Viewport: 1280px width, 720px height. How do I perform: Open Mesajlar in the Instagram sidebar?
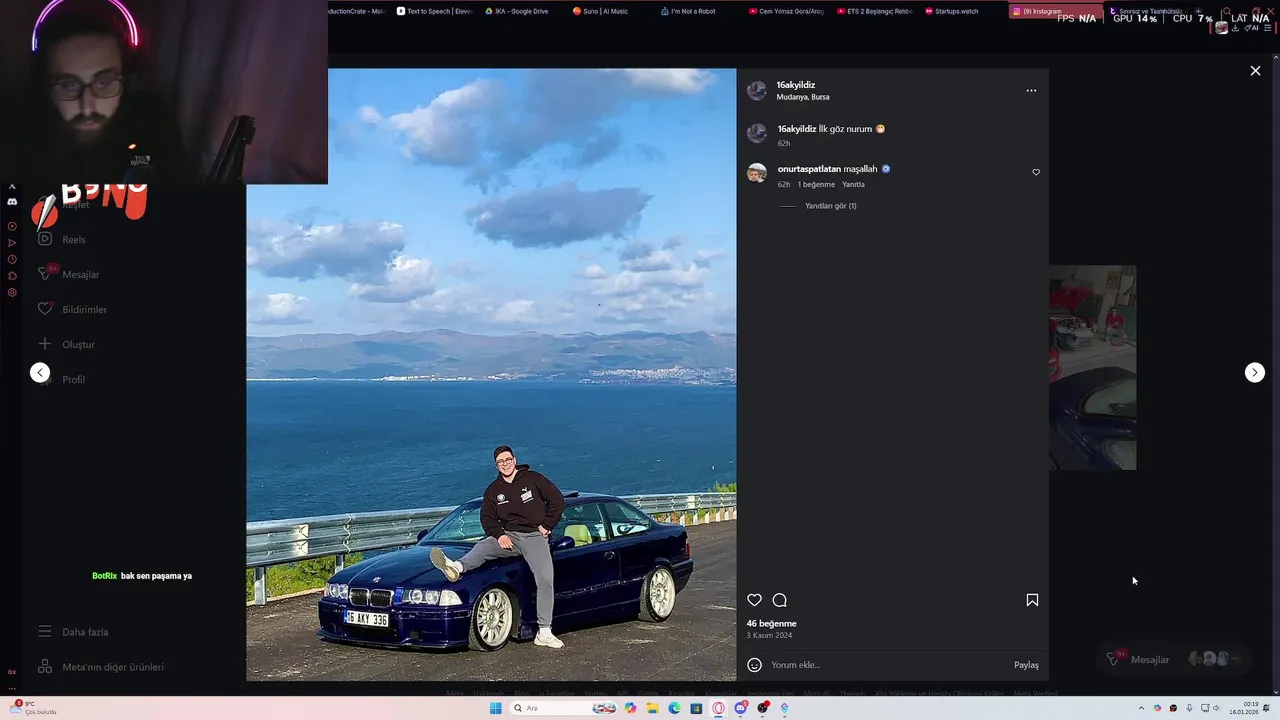click(68, 274)
